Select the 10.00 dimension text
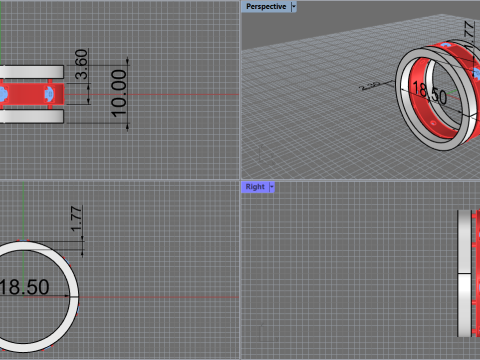This screenshot has width=480, height=360. [x=119, y=93]
